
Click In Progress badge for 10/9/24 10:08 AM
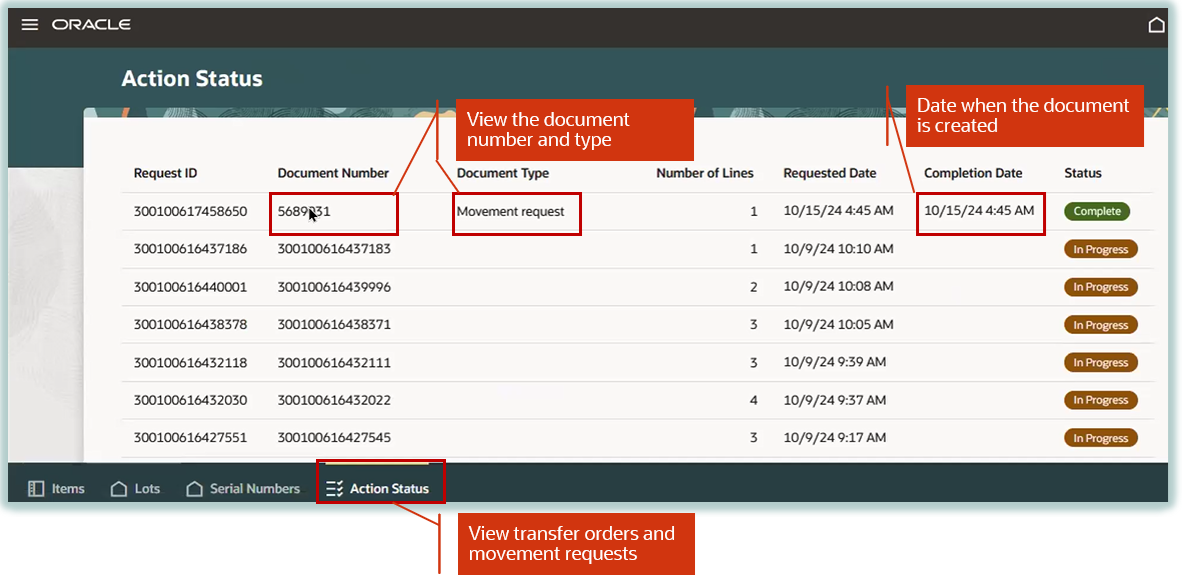(1101, 287)
